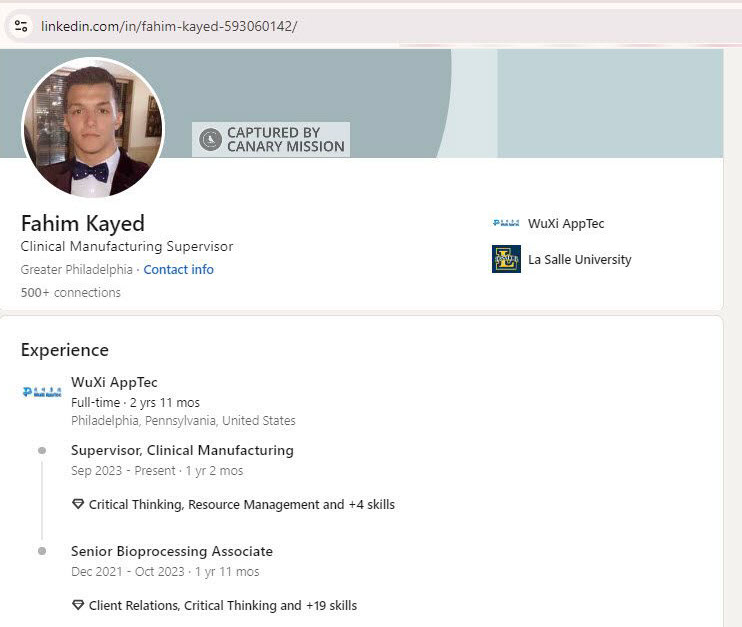Click the WuXi AppTec logo under Experience
The image size is (742, 627).
41,392
